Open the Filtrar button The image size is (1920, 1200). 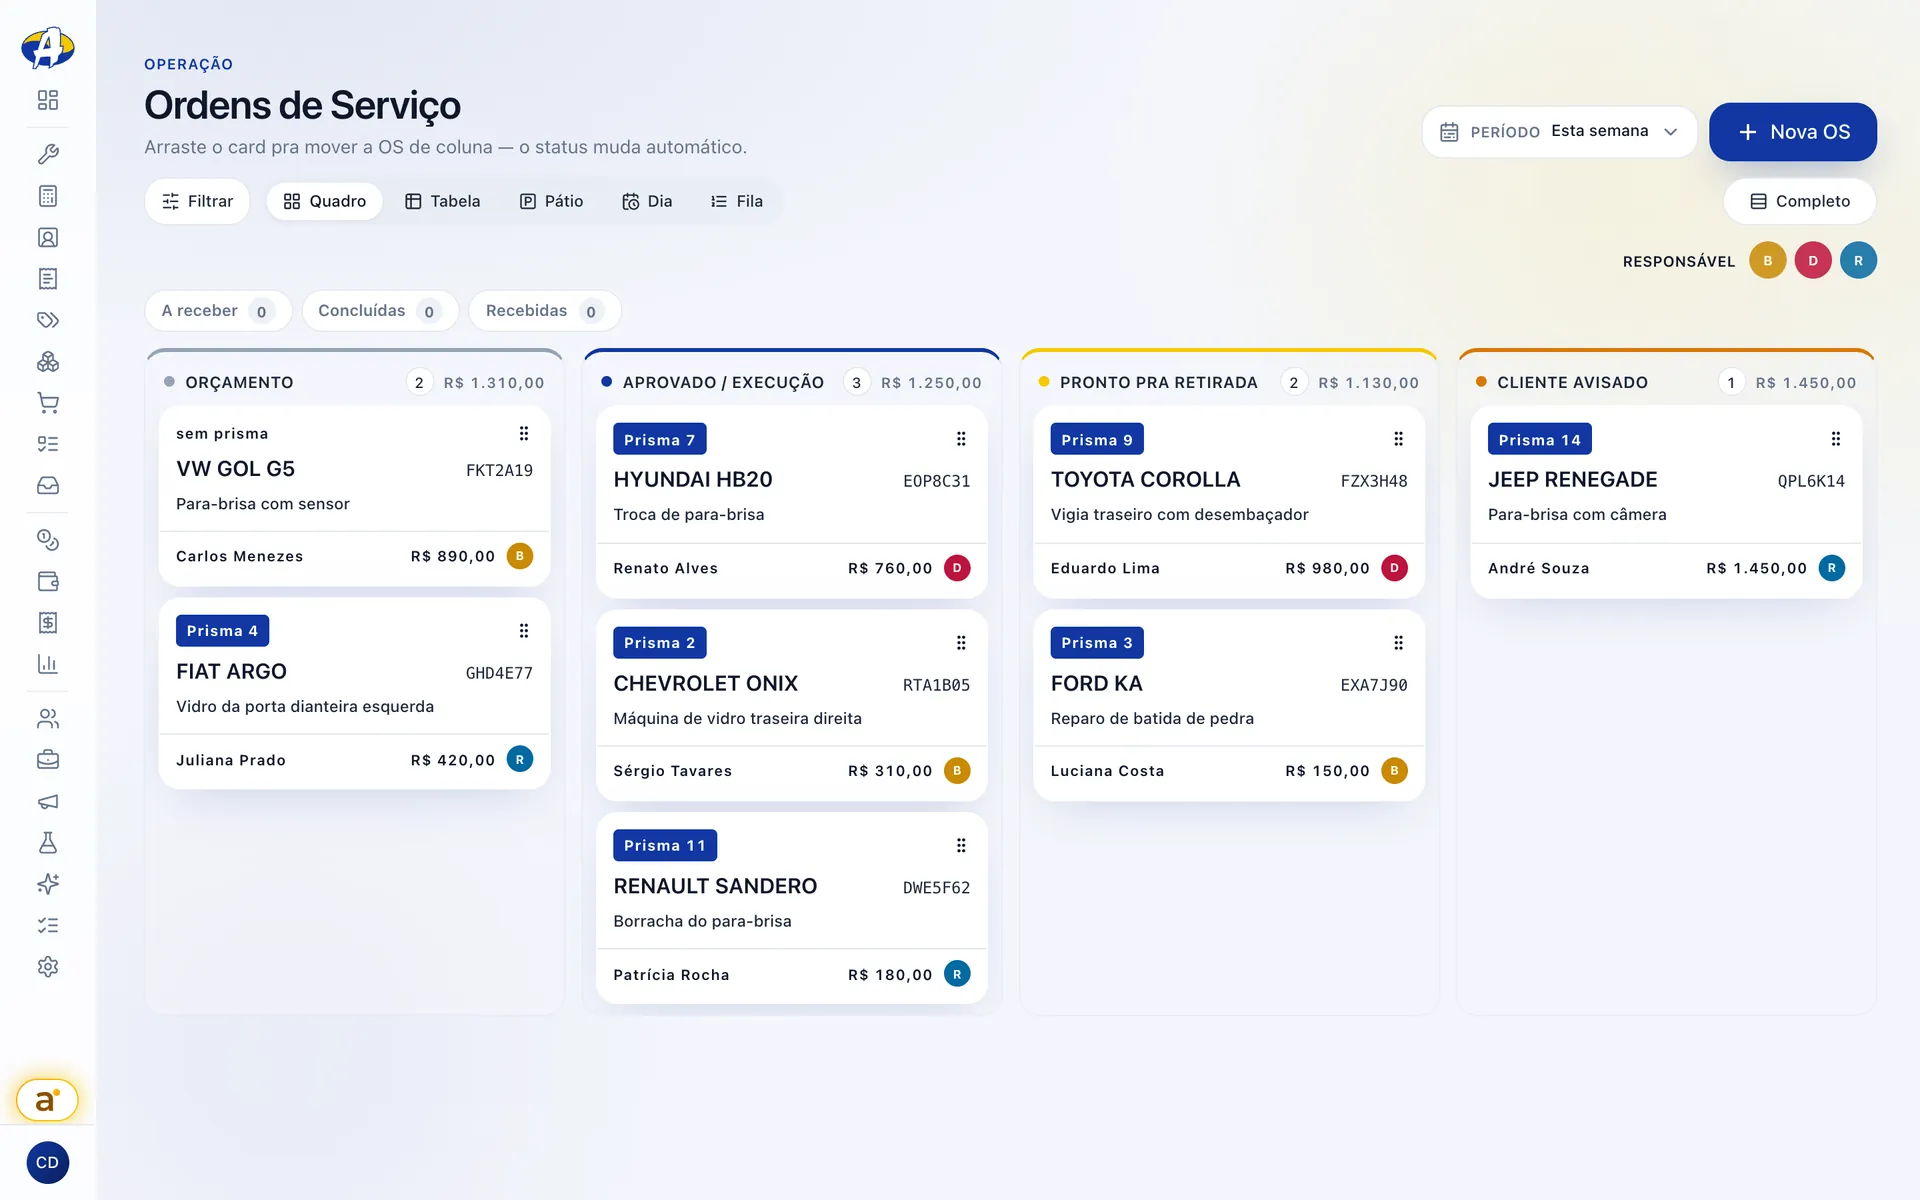tap(197, 202)
